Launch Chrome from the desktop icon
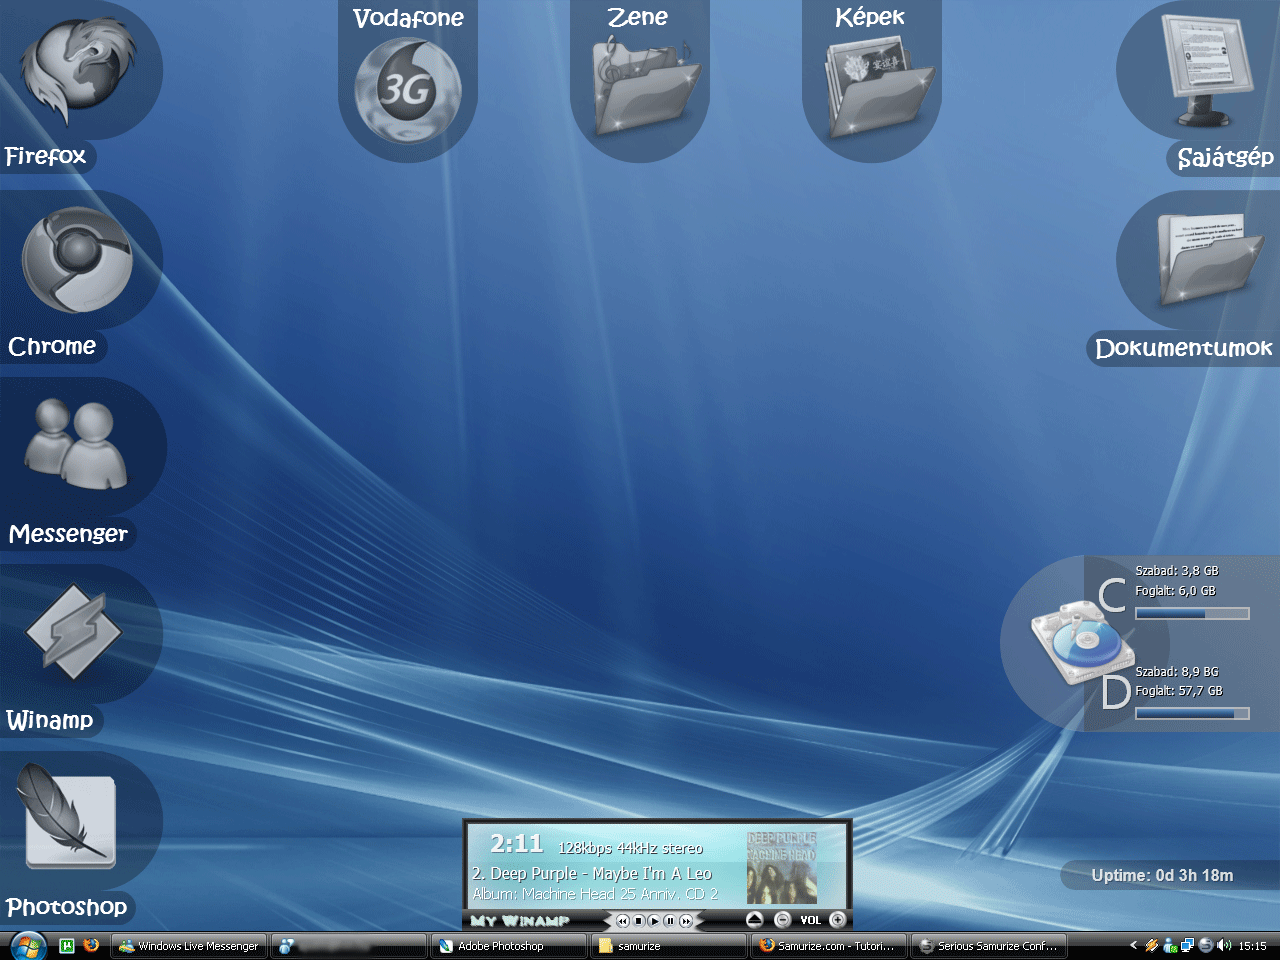 point(77,260)
